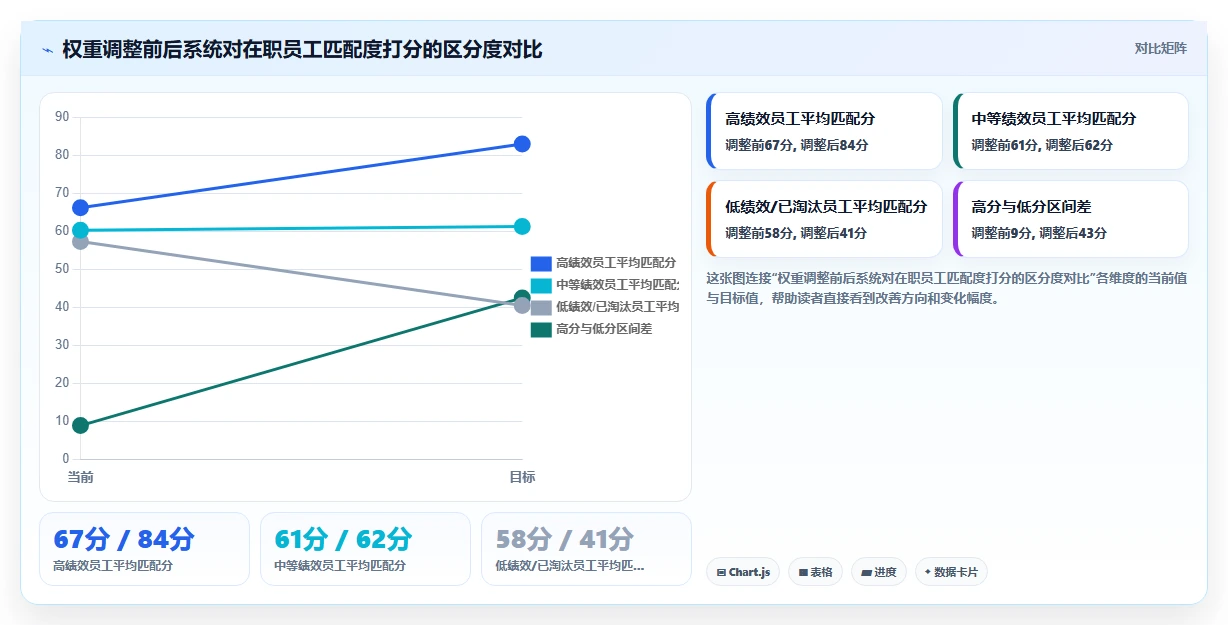Click the gray data point at 当前
The height and width of the screenshot is (625, 1228).
(x=81, y=241)
